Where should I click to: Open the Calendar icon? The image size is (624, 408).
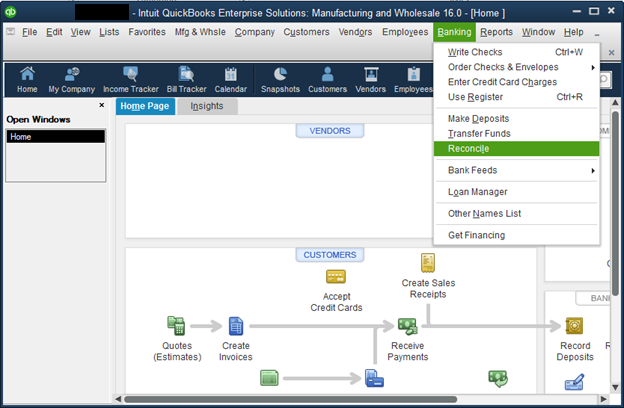pyautogui.click(x=231, y=80)
